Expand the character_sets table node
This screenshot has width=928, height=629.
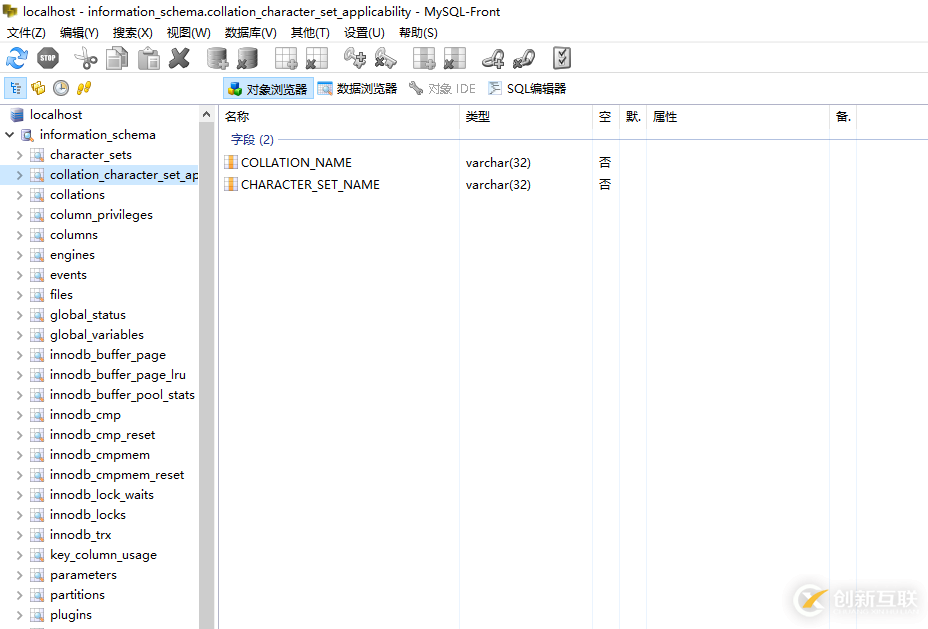(x=20, y=155)
